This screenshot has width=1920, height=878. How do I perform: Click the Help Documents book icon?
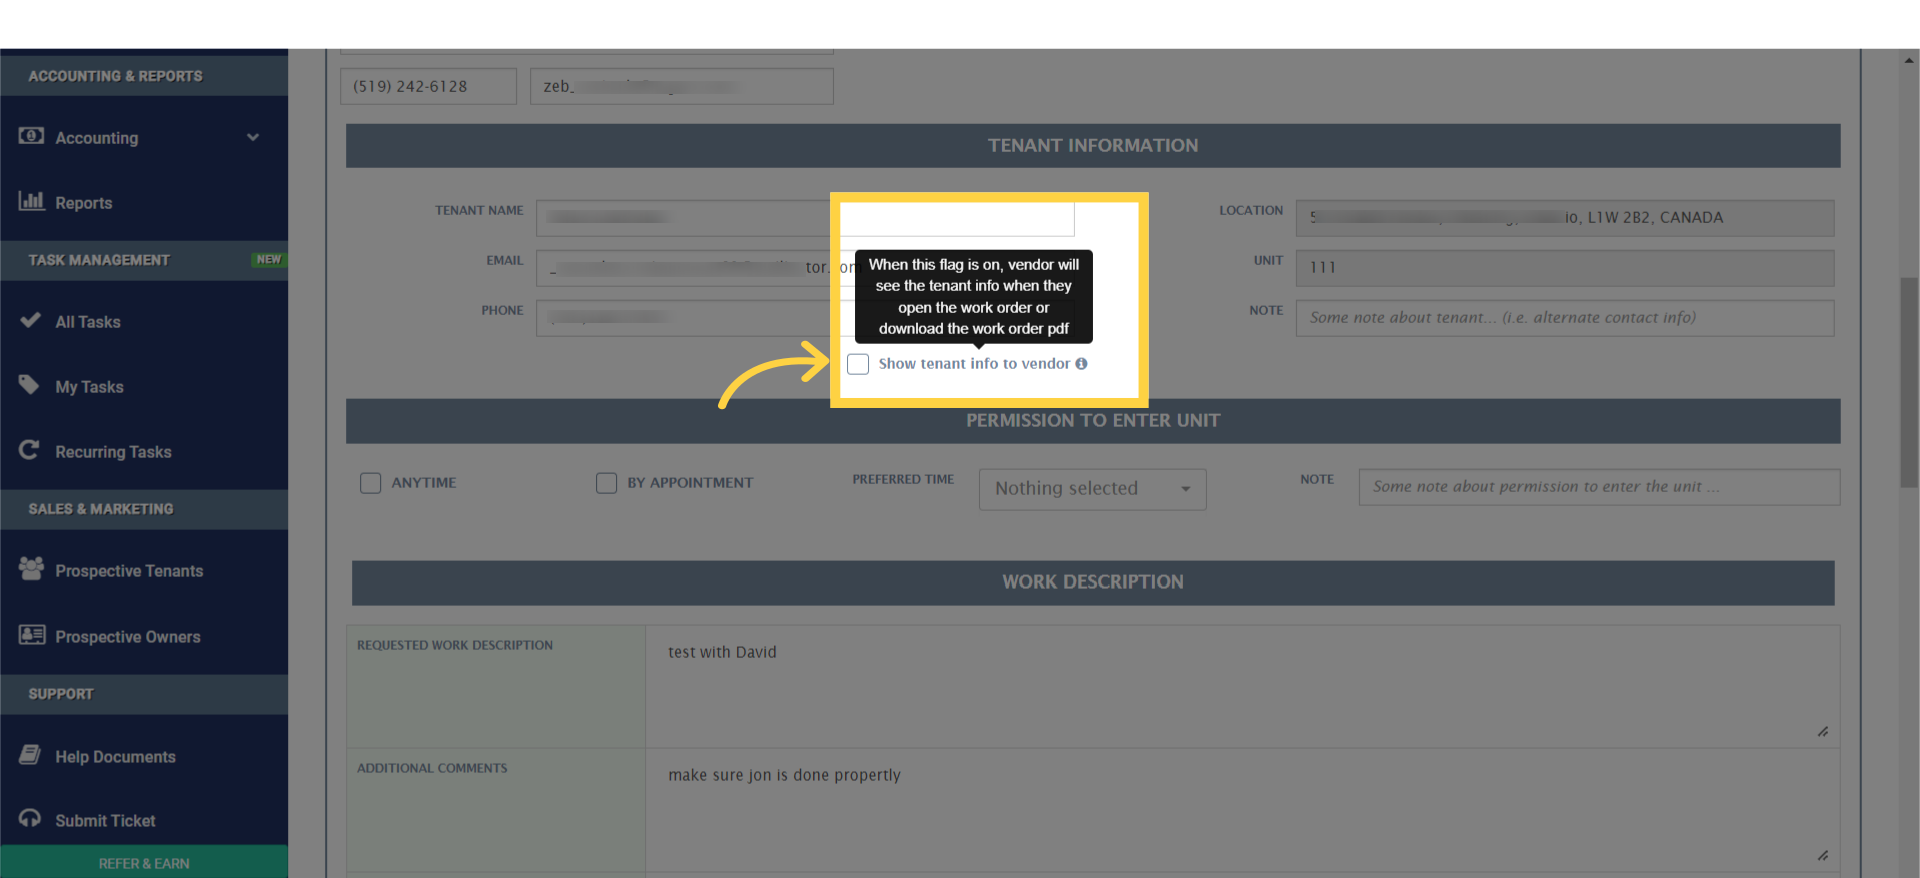30,755
